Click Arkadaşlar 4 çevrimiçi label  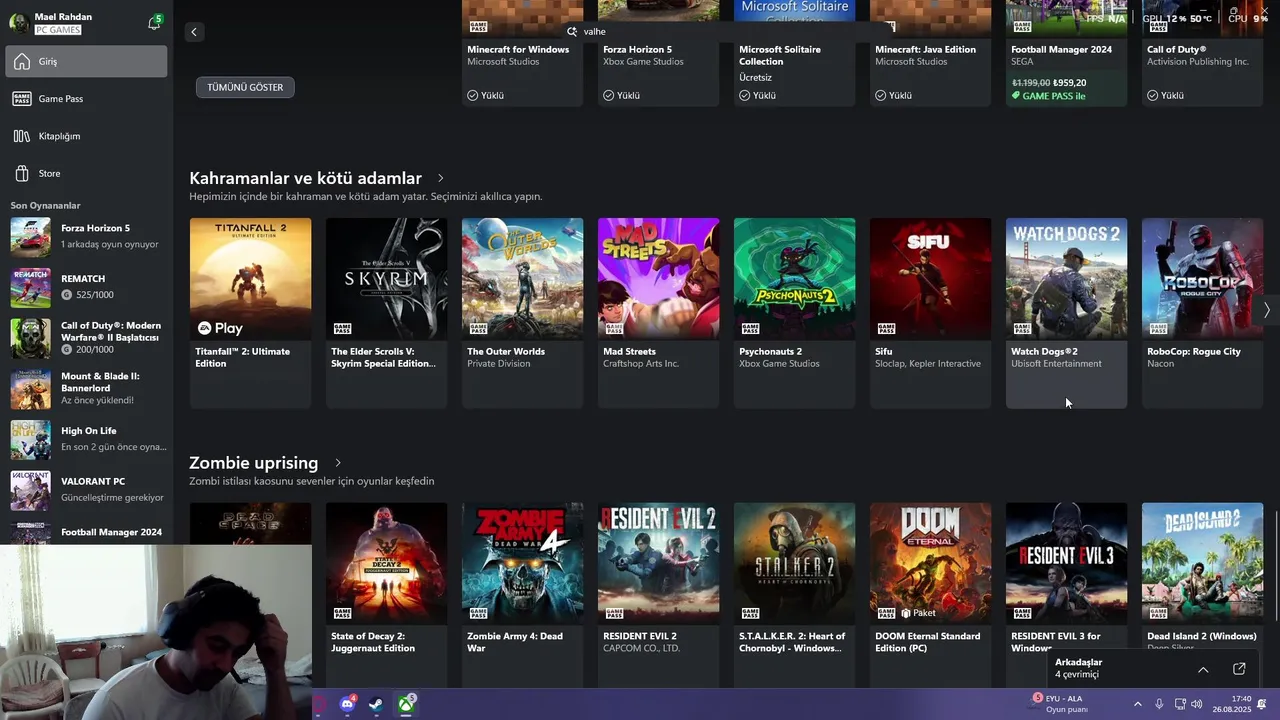pos(1078,668)
